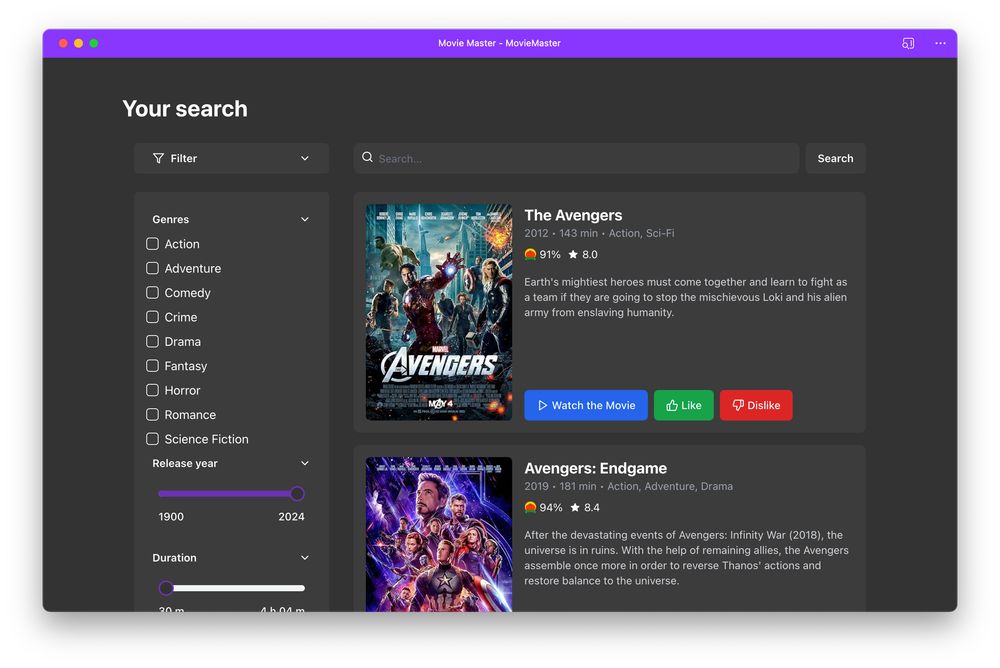Click the Genres section heading
The image size is (1000, 668).
(x=170, y=219)
